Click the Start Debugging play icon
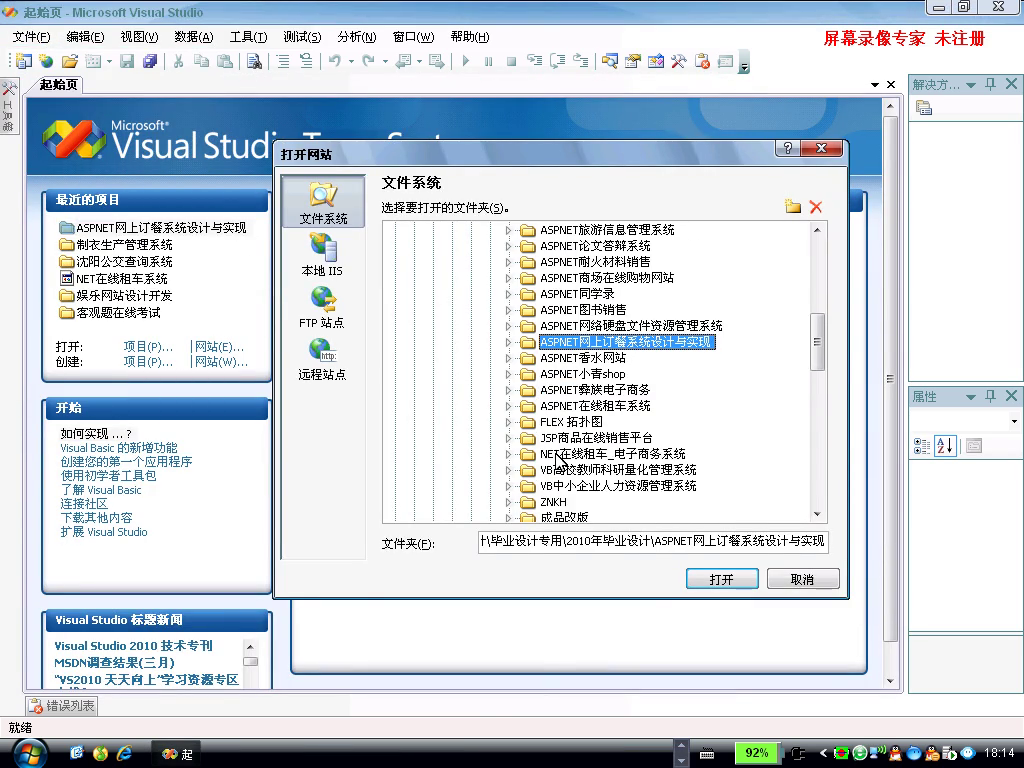 [466, 61]
